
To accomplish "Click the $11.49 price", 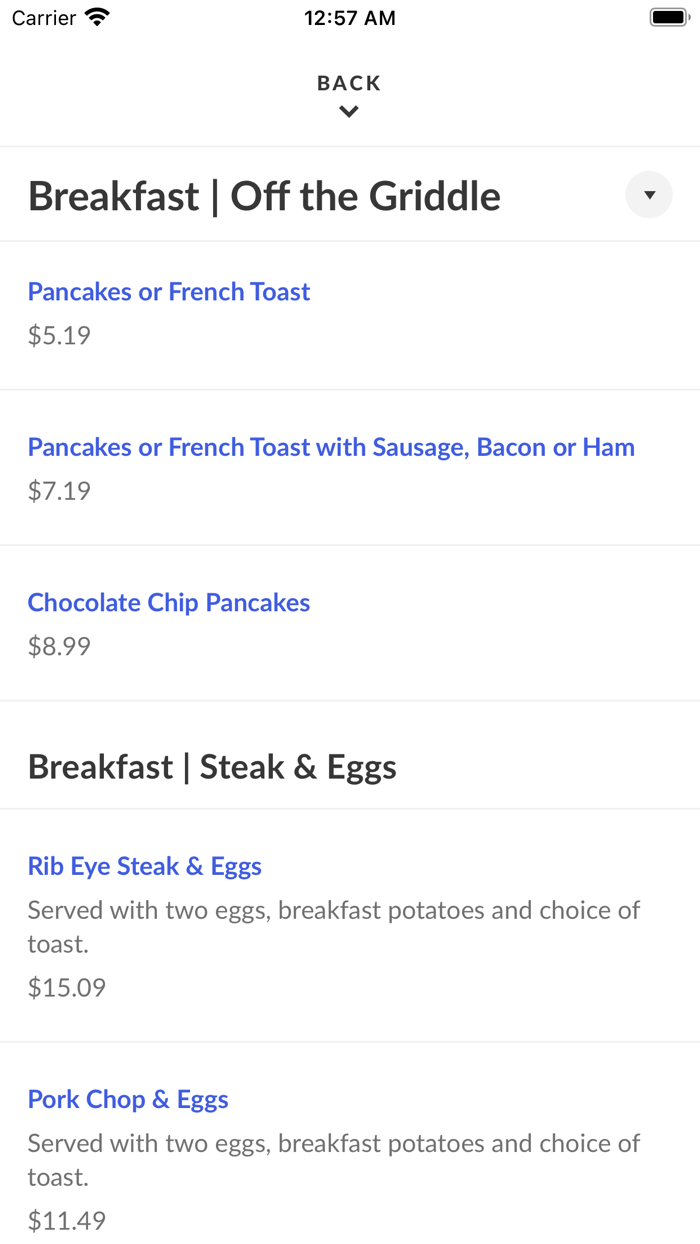I will pos(67,1221).
